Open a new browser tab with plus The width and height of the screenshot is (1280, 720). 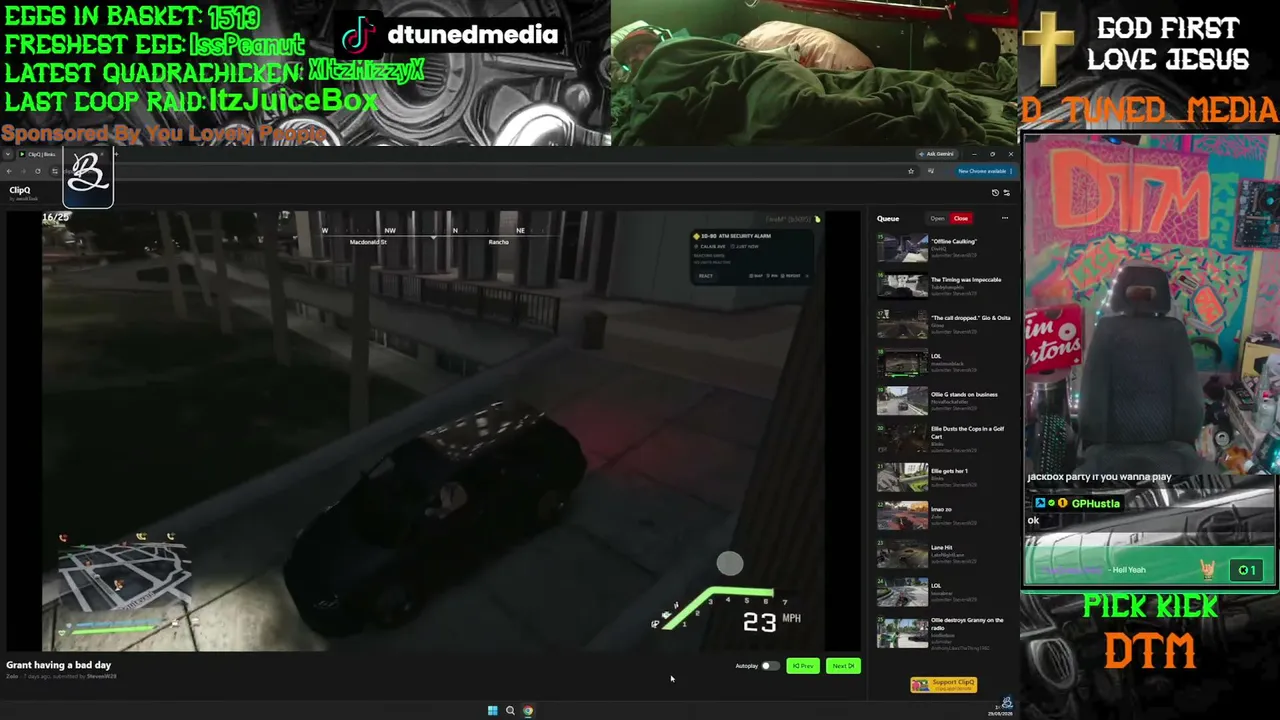coord(115,154)
